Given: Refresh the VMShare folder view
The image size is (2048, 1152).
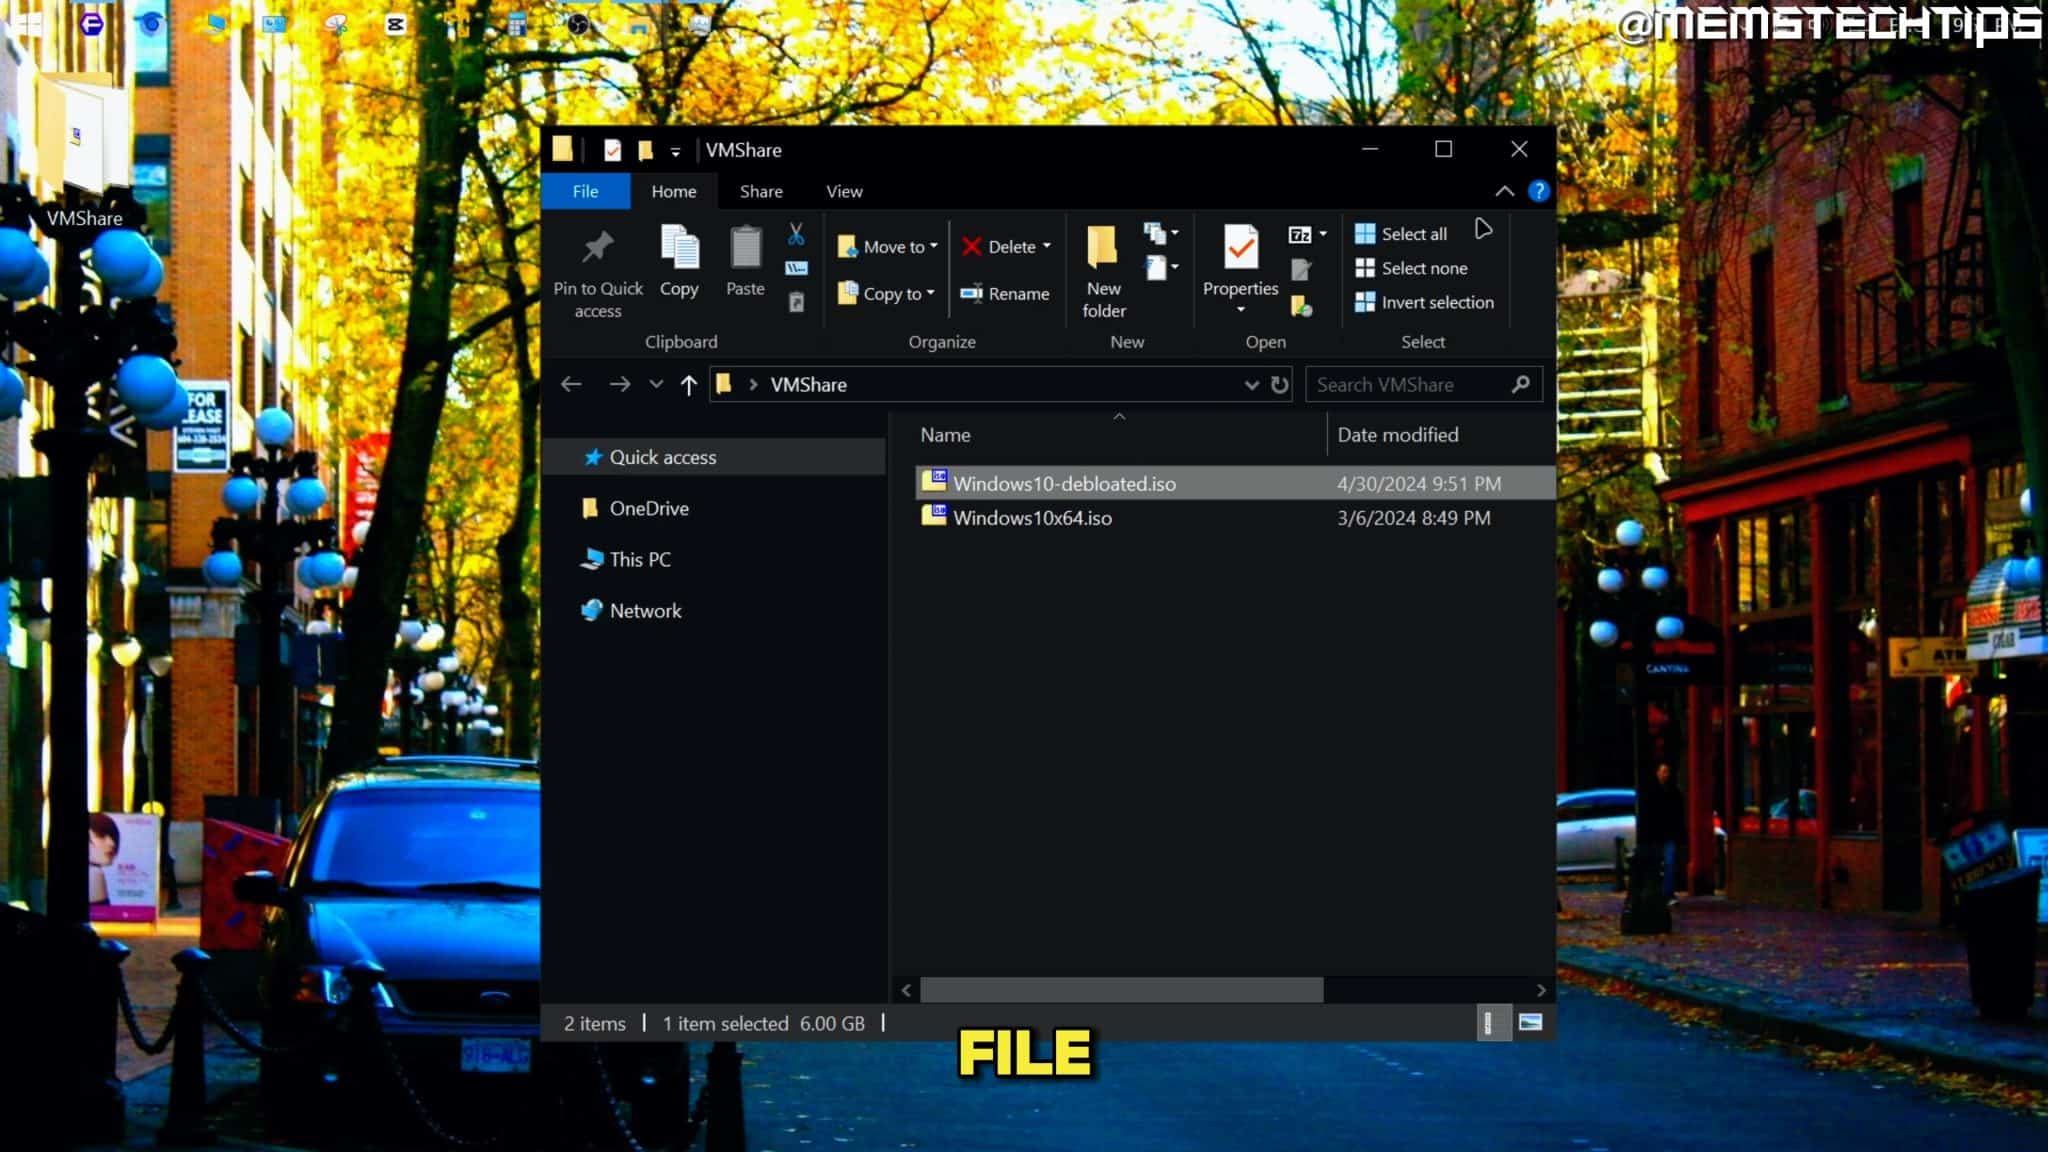Looking at the screenshot, I should click(1280, 385).
